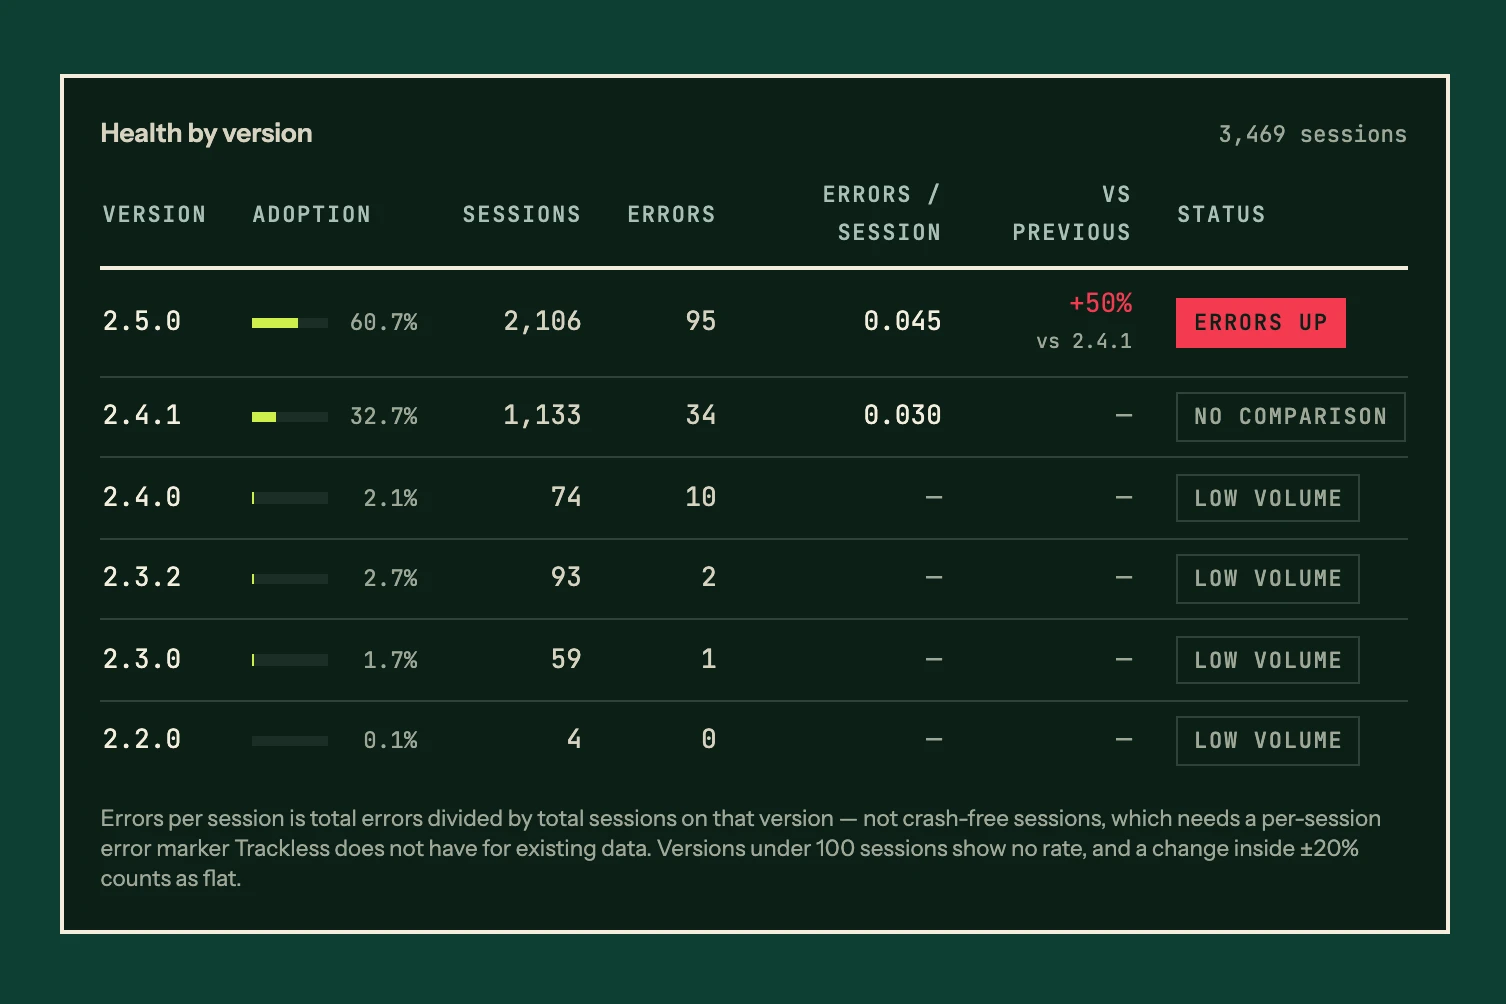
Task: Click the adoption bar for version 2.4.1
Action: [x=290, y=417]
